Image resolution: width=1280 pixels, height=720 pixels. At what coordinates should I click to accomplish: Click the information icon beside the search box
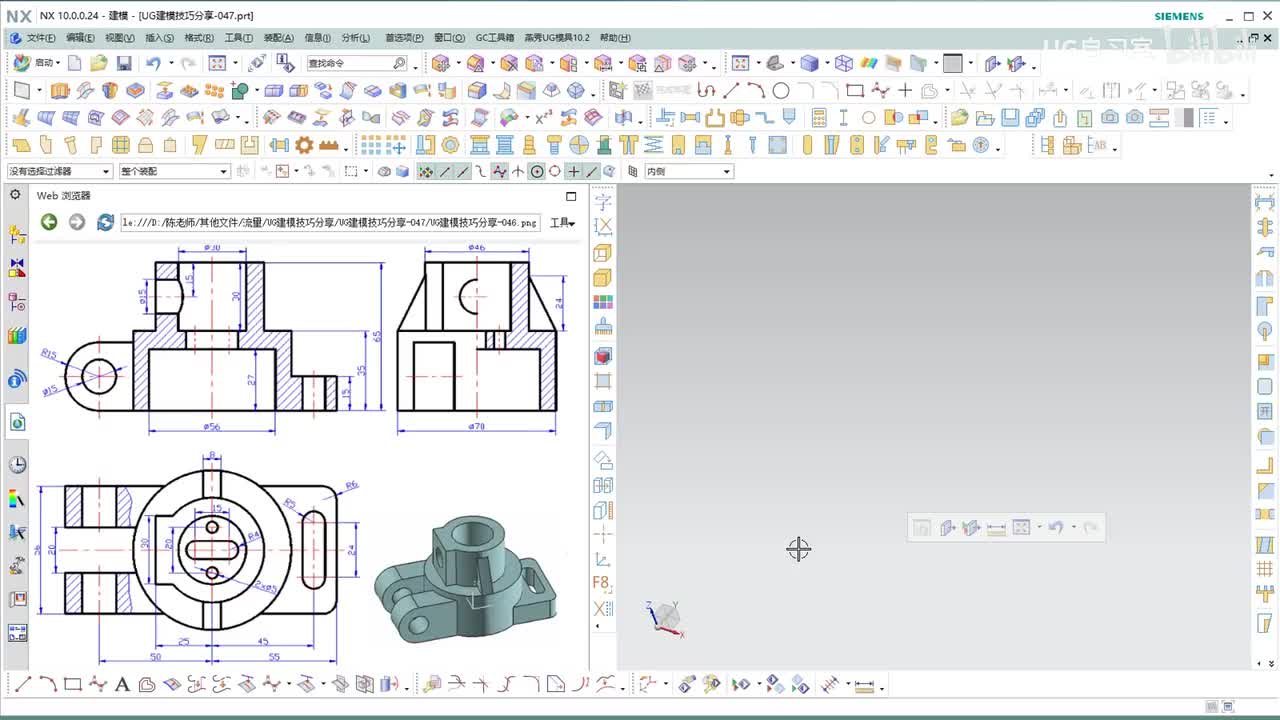[285, 63]
